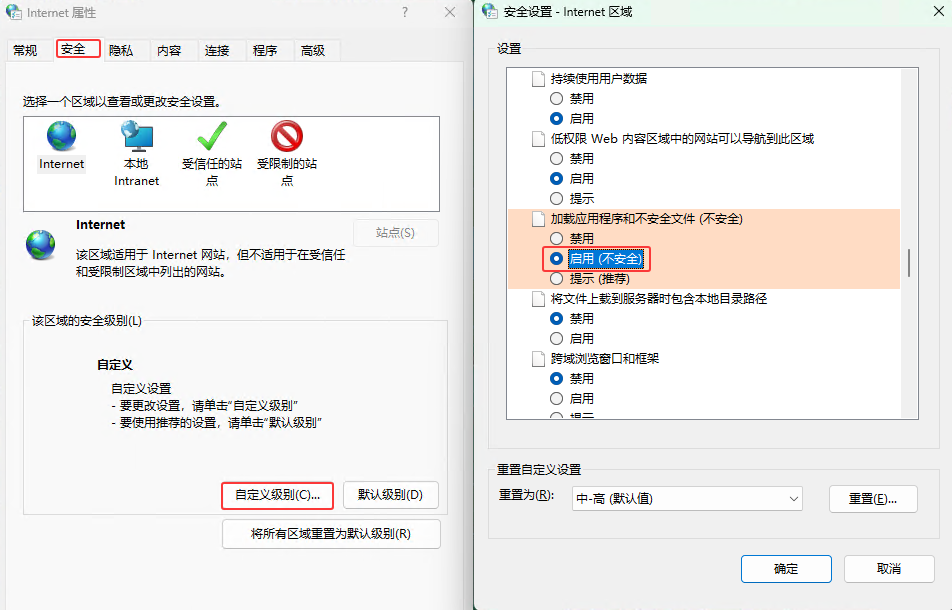Select the 受限制的站点 red prohibited icon
The height and width of the screenshot is (610, 952).
click(x=287, y=135)
